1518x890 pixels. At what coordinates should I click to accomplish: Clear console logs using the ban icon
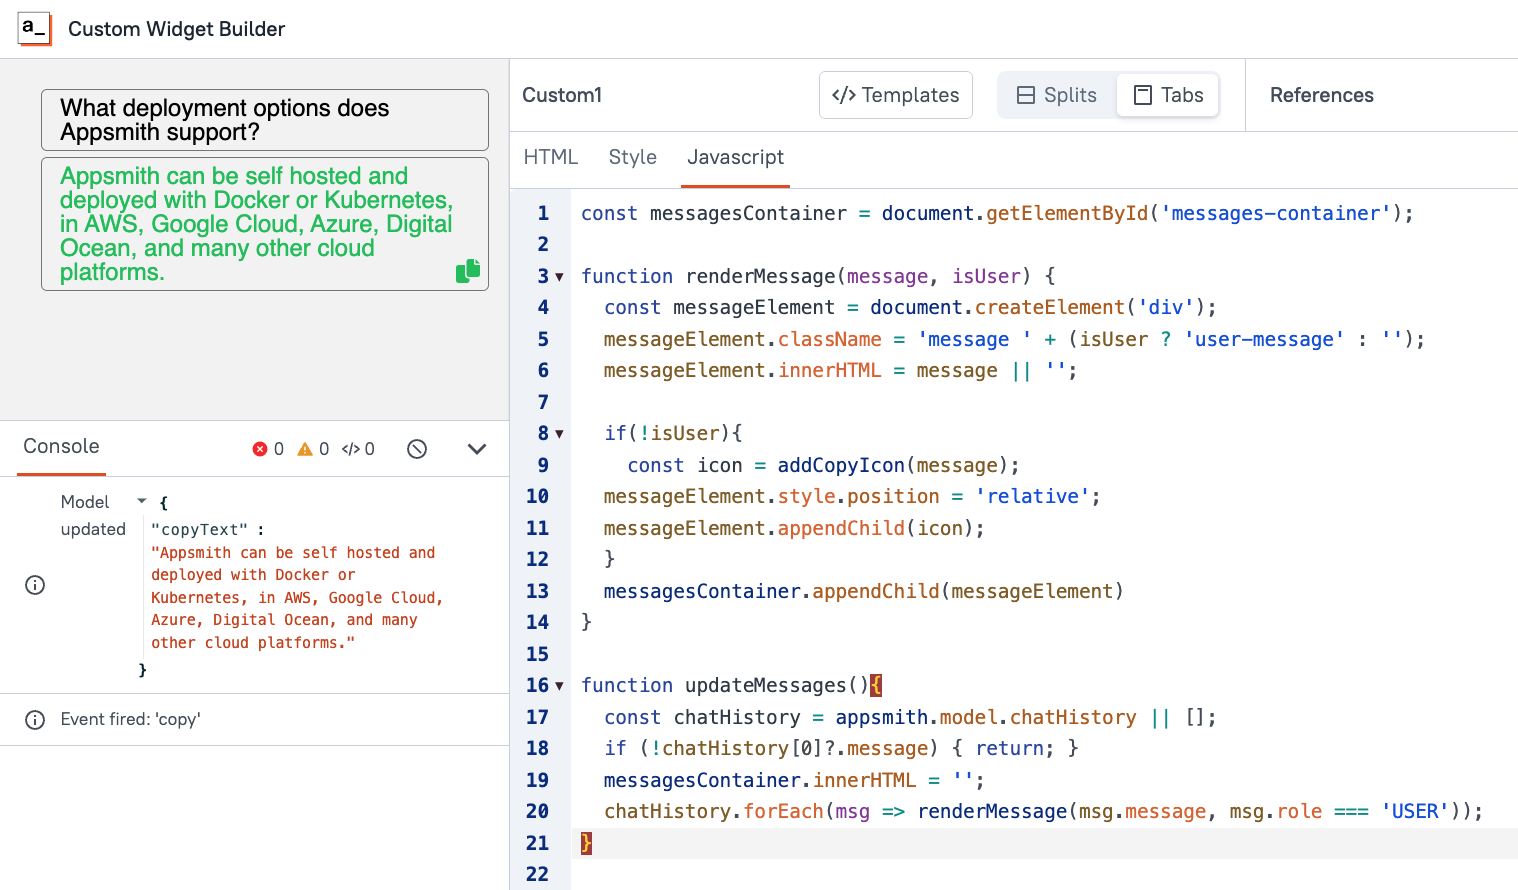click(416, 448)
